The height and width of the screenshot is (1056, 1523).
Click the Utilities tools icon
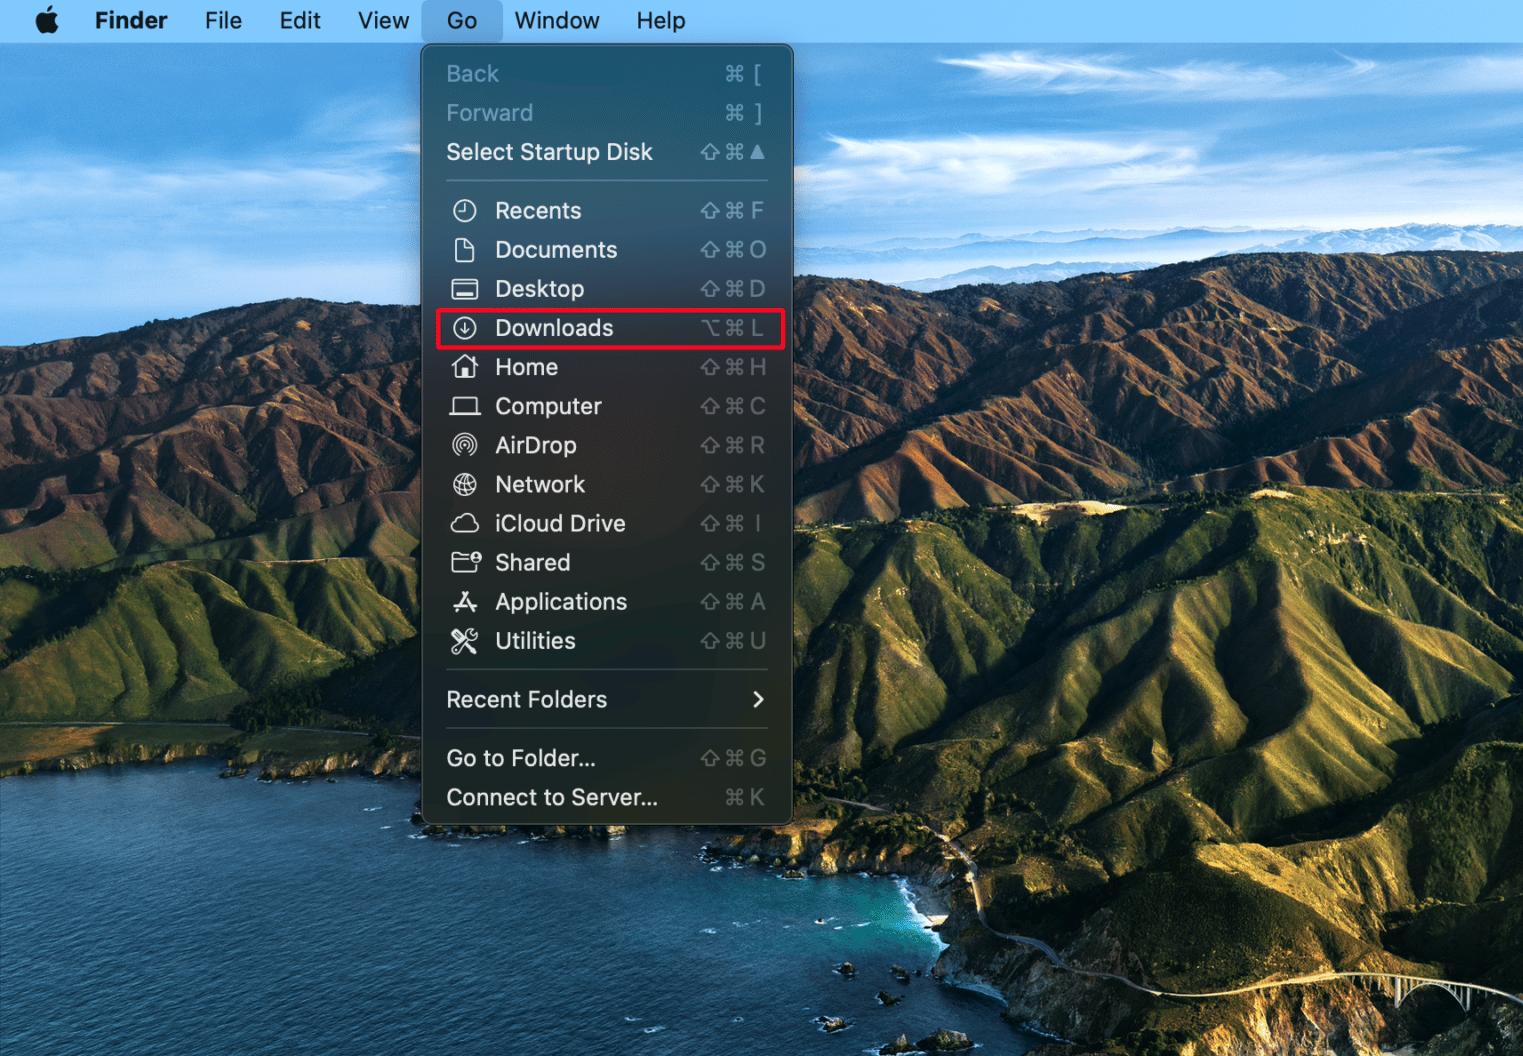[465, 641]
